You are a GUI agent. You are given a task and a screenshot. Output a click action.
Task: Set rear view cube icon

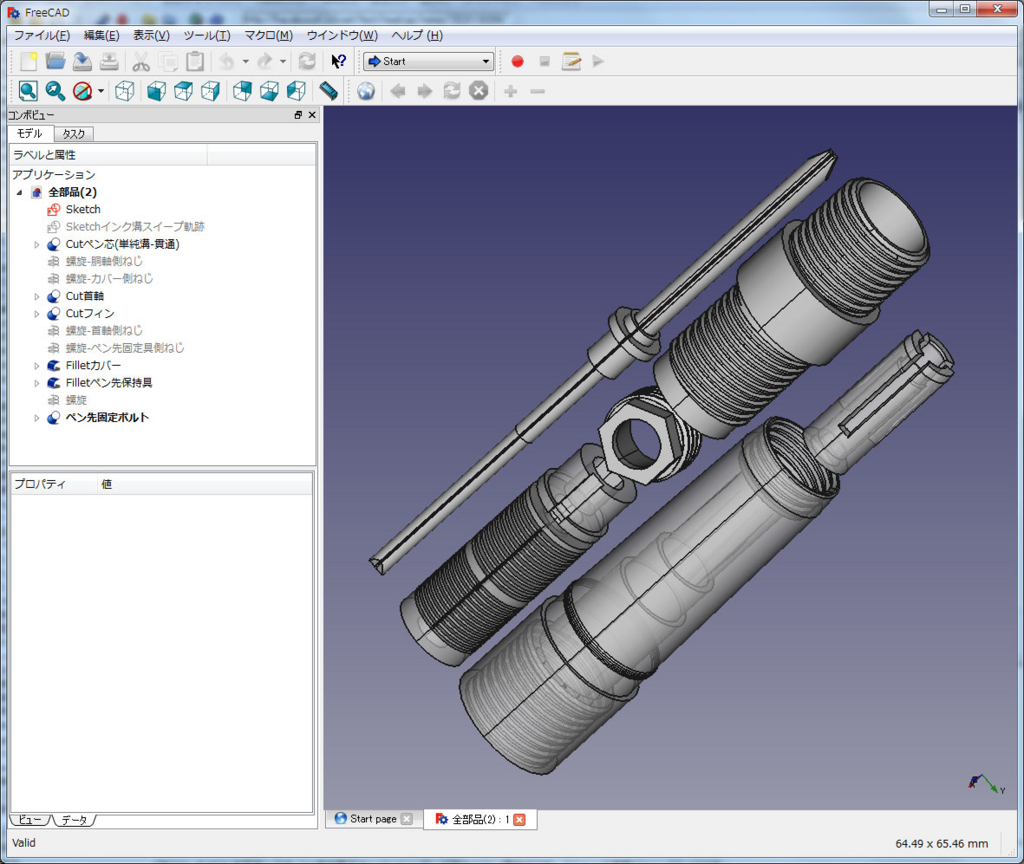pyautogui.click(x=242, y=91)
